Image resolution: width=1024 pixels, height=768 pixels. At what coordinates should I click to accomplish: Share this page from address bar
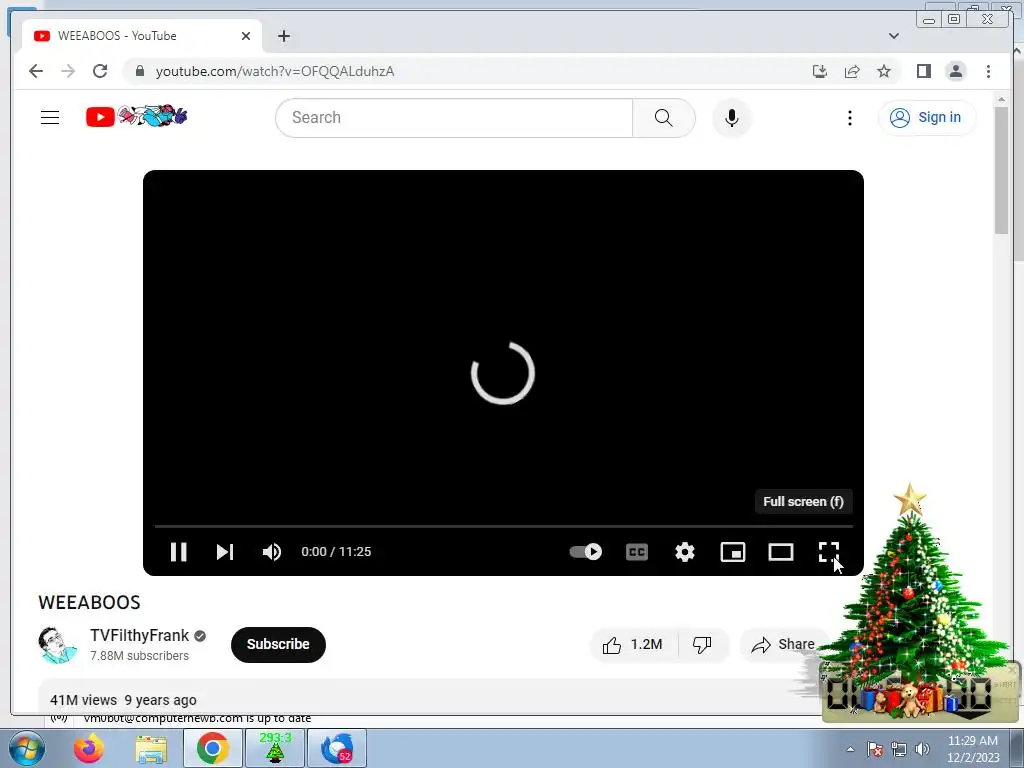coord(852,71)
